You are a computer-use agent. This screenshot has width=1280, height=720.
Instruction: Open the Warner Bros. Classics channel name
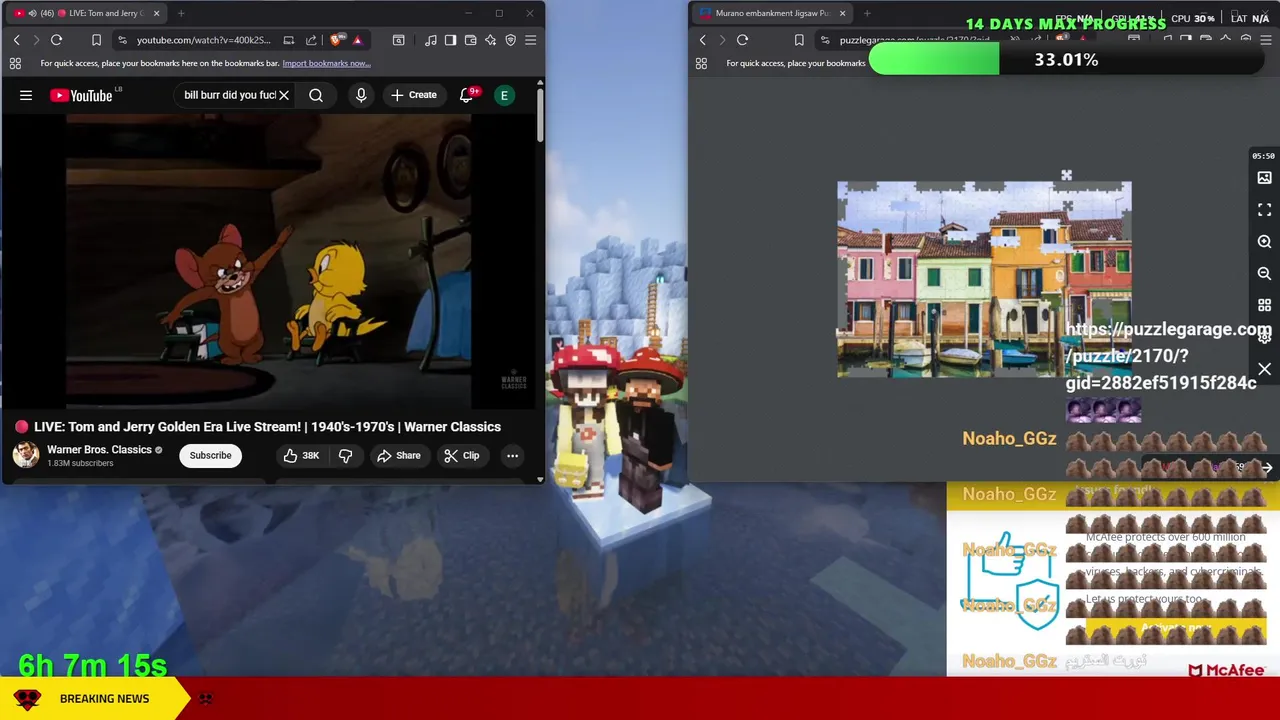point(99,449)
